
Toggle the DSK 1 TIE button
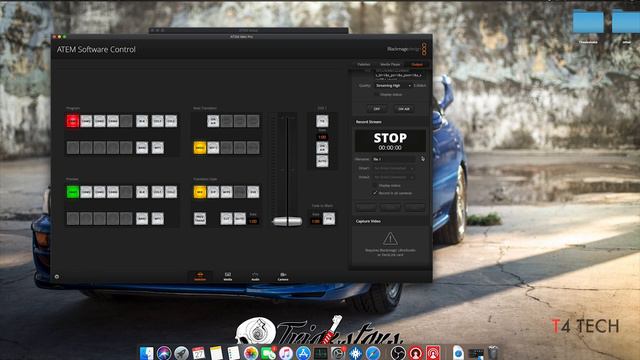pos(322,121)
